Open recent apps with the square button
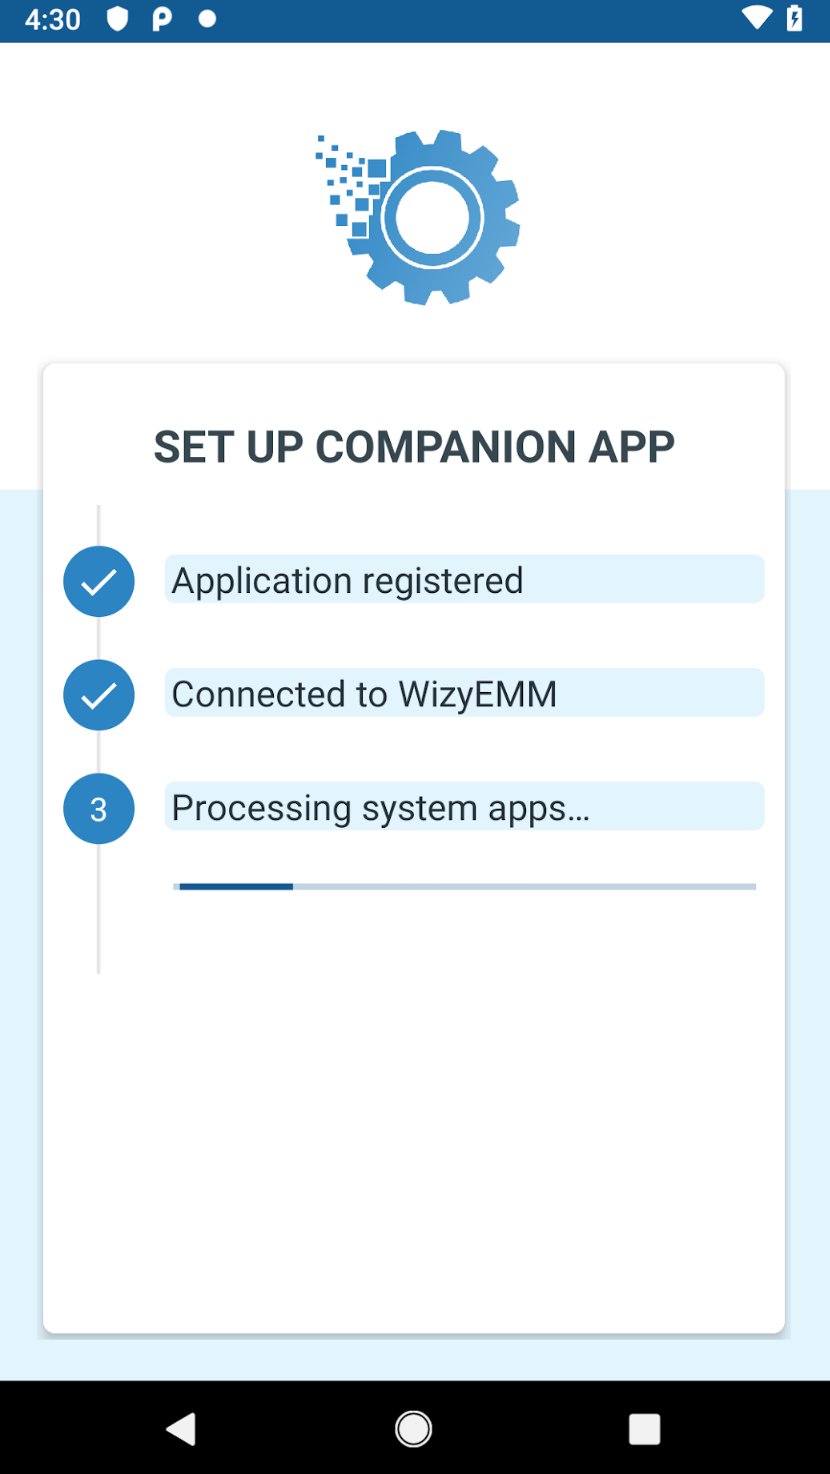 pyautogui.click(x=644, y=1429)
